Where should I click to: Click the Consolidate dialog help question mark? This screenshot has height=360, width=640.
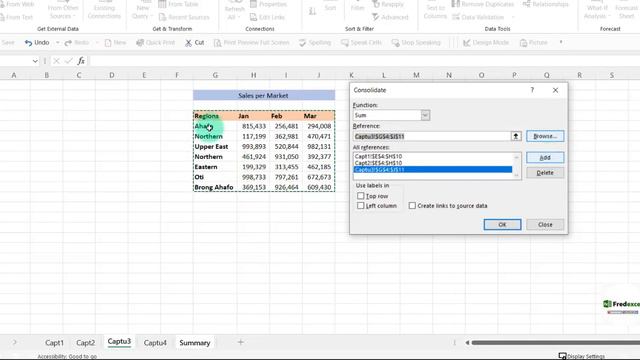point(532,90)
